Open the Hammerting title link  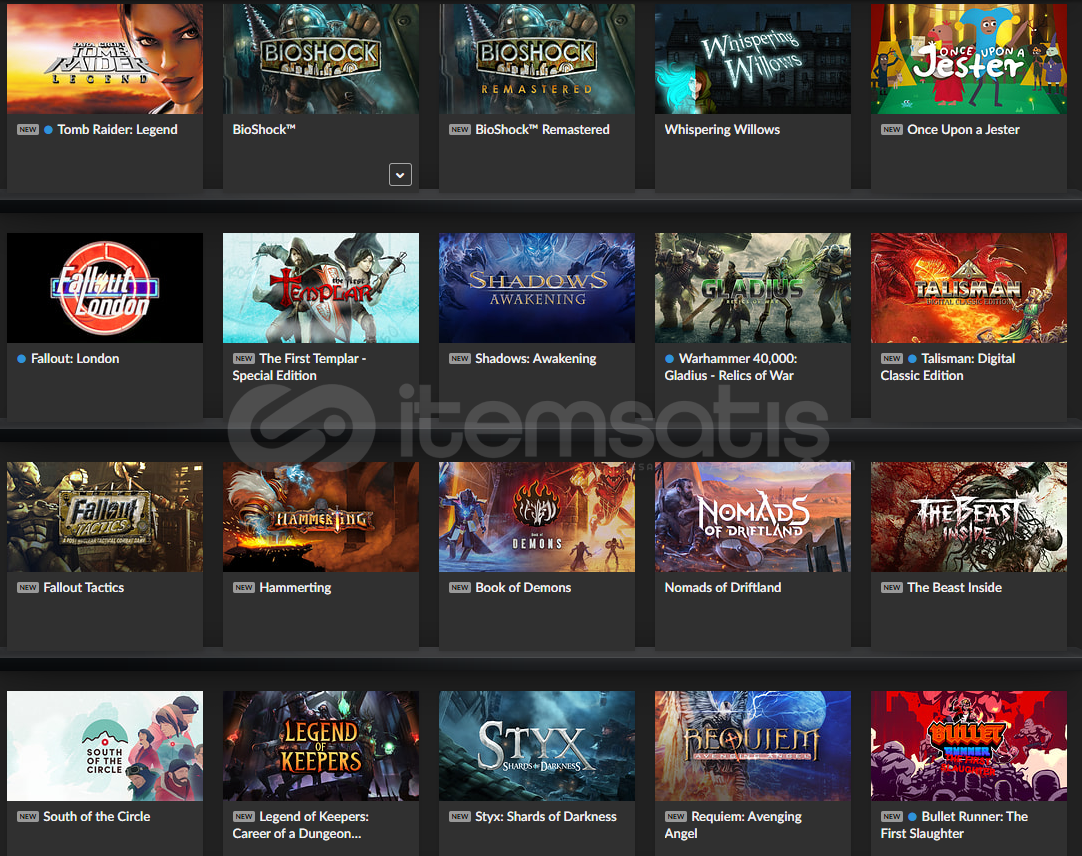point(295,588)
